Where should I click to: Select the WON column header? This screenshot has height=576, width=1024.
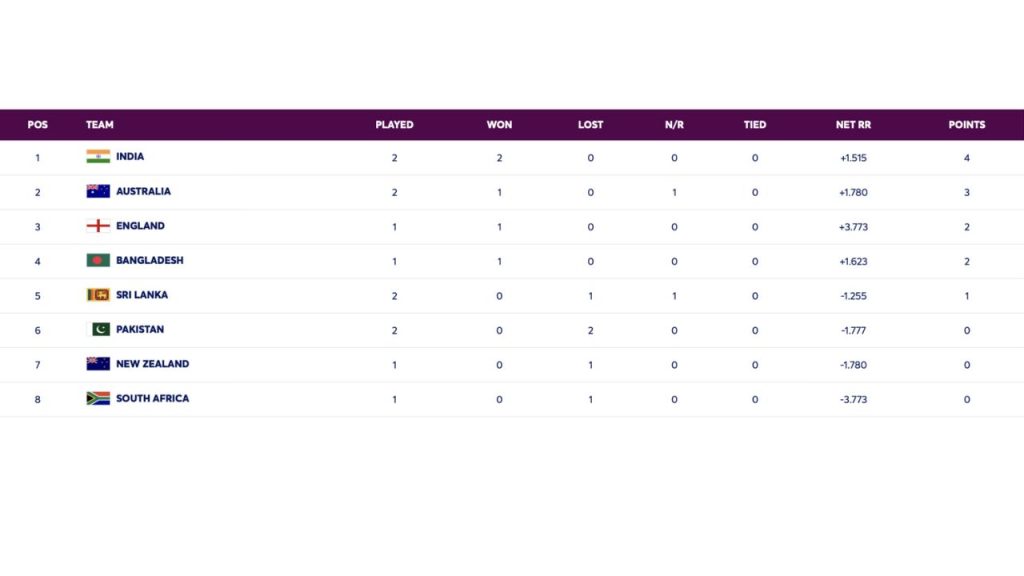[x=499, y=125]
